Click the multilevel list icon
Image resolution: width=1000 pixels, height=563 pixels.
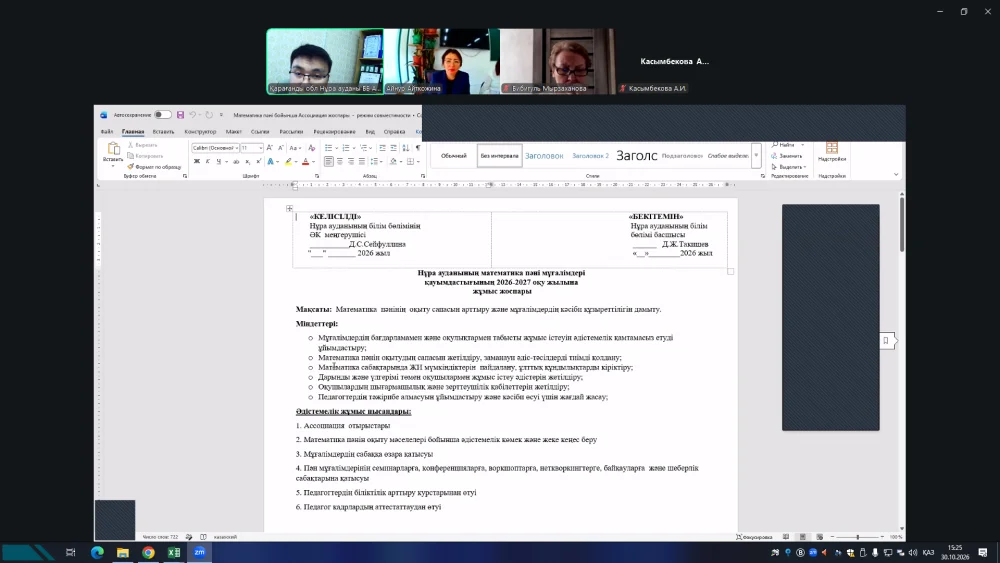click(x=364, y=148)
